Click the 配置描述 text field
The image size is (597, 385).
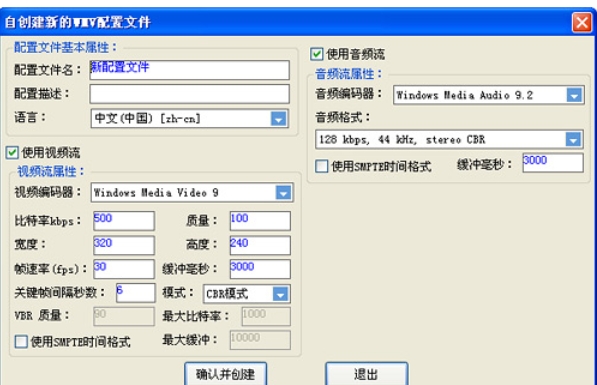point(190,94)
